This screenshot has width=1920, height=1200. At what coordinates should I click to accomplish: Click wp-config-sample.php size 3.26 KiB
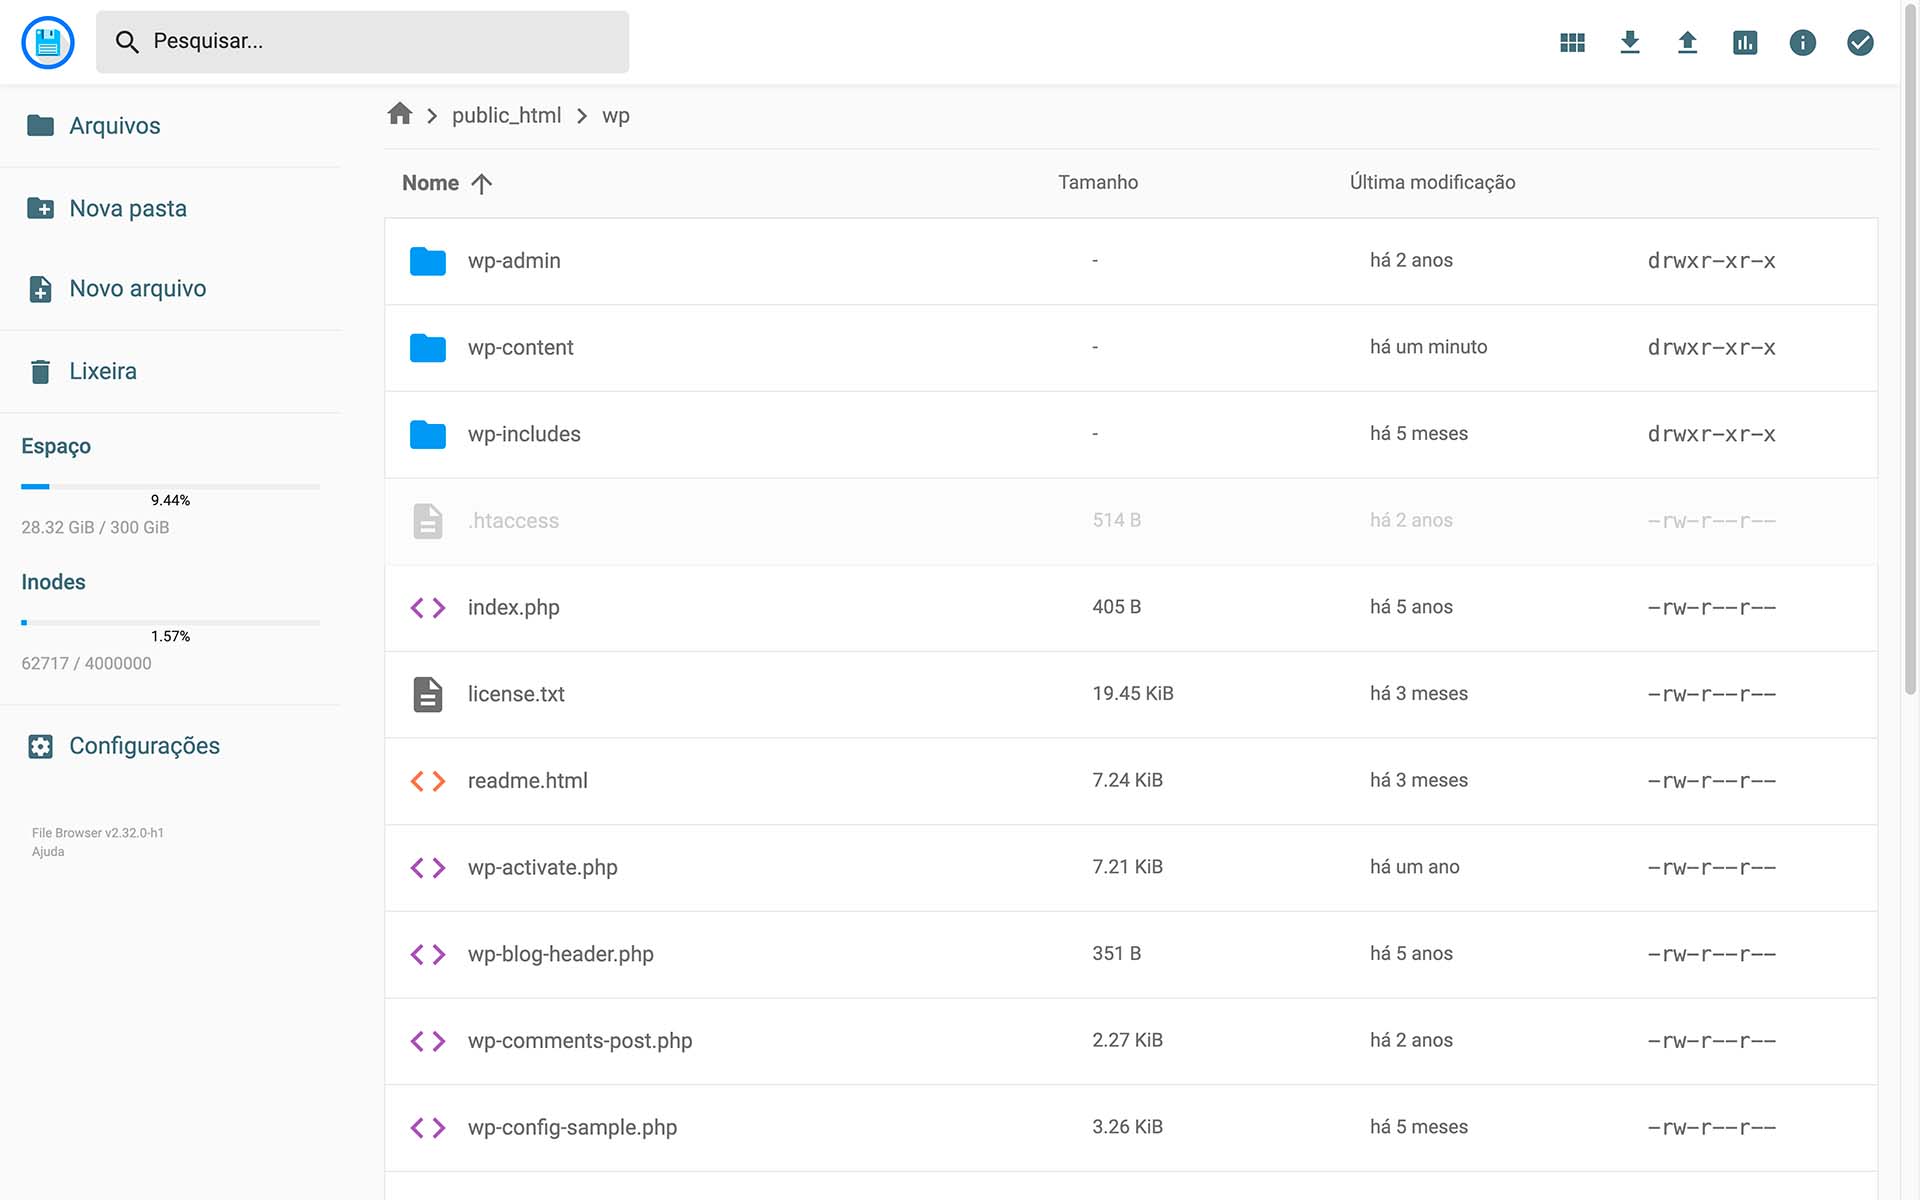(x=1127, y=1127)
